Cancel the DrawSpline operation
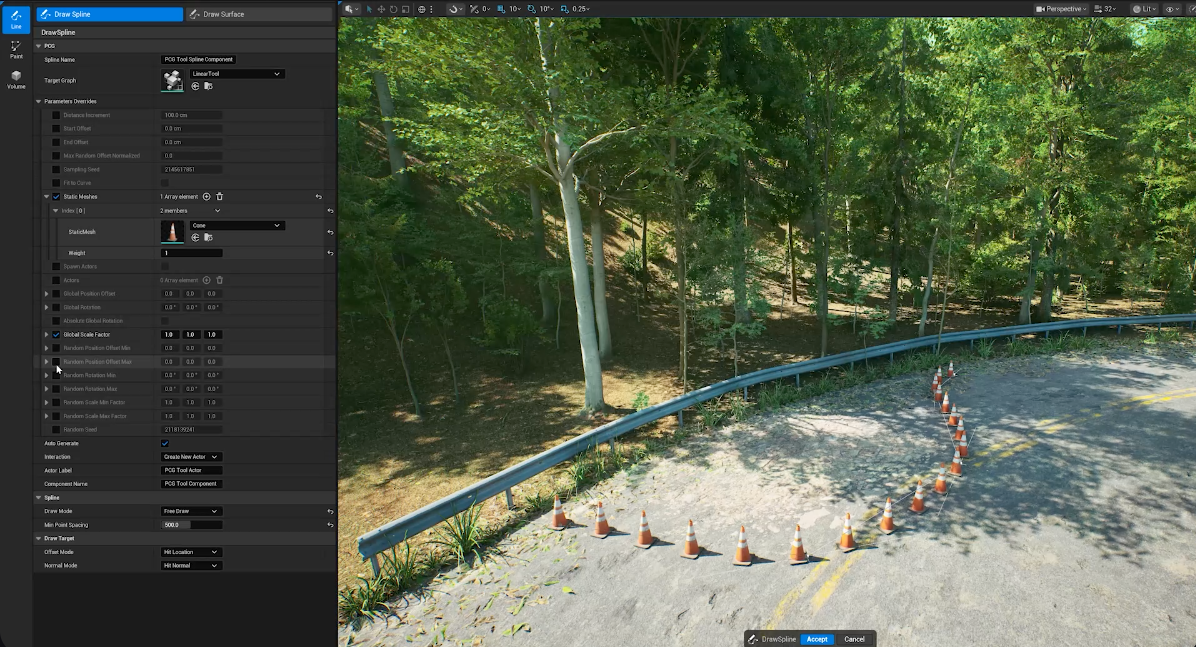 coord(854,639)
